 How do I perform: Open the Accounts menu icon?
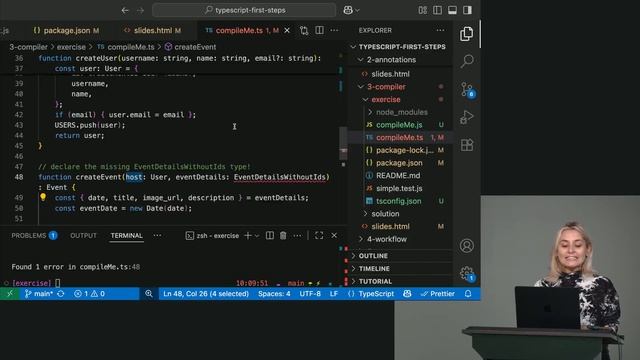pos(467,246)
